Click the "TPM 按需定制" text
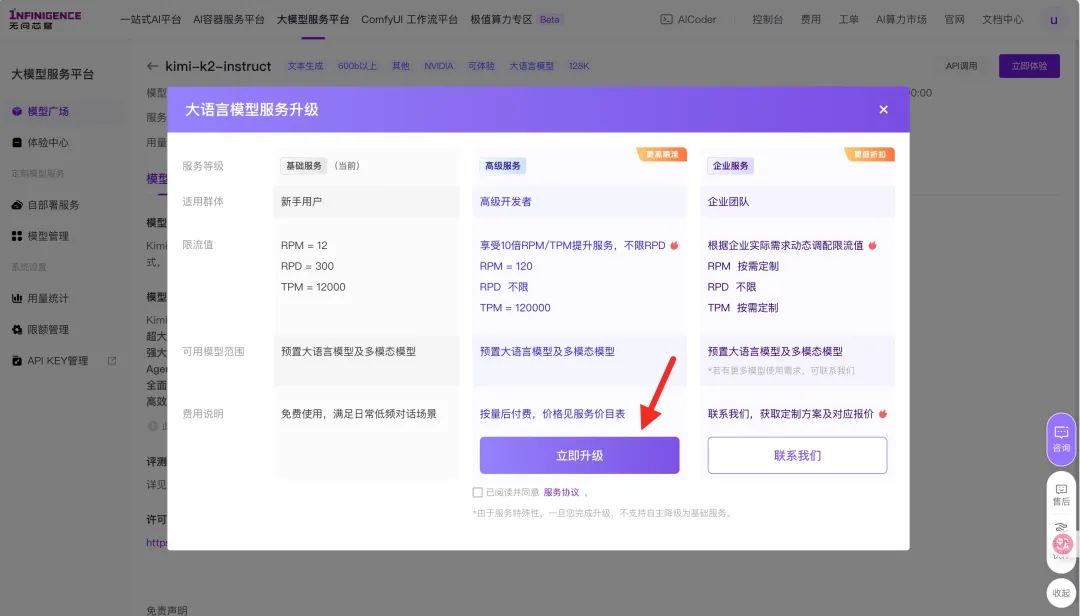Screen dimensions: 1080x616 tap(742, 307)
